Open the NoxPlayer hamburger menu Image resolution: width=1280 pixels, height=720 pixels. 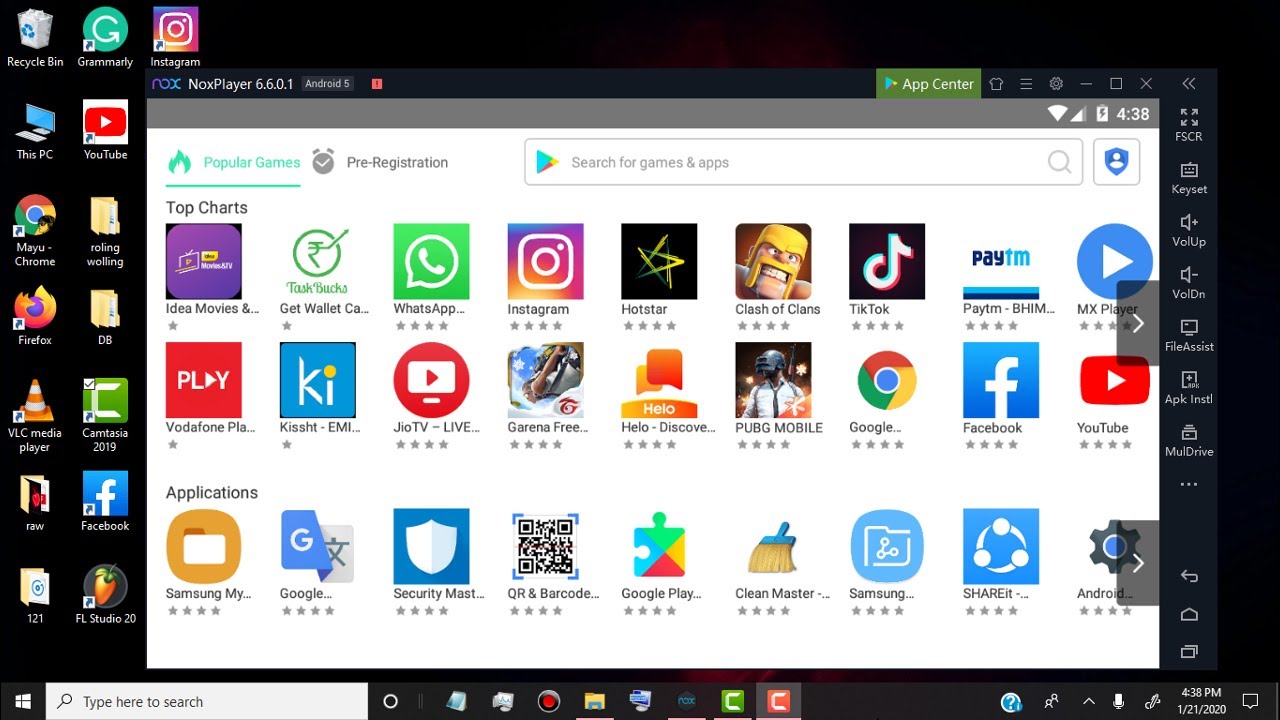(x=1026, y=84)
